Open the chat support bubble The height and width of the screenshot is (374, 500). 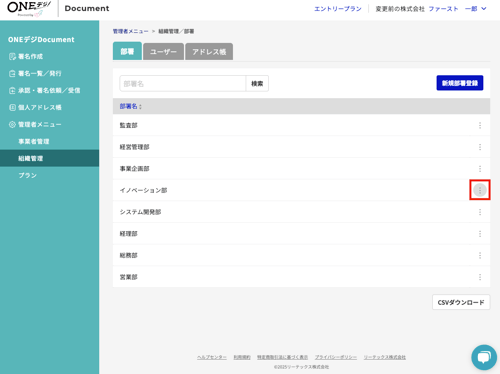[484, 357]
